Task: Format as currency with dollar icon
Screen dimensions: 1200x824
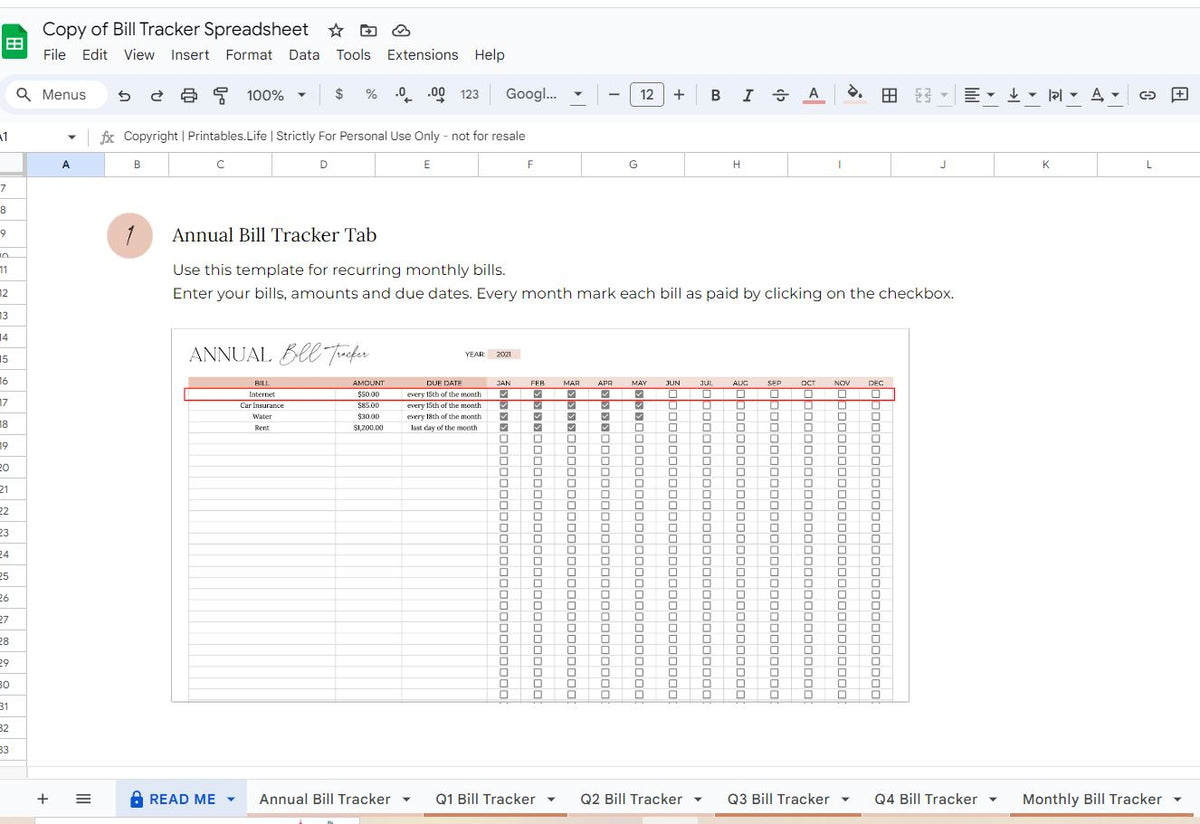Action: point(339,94)
